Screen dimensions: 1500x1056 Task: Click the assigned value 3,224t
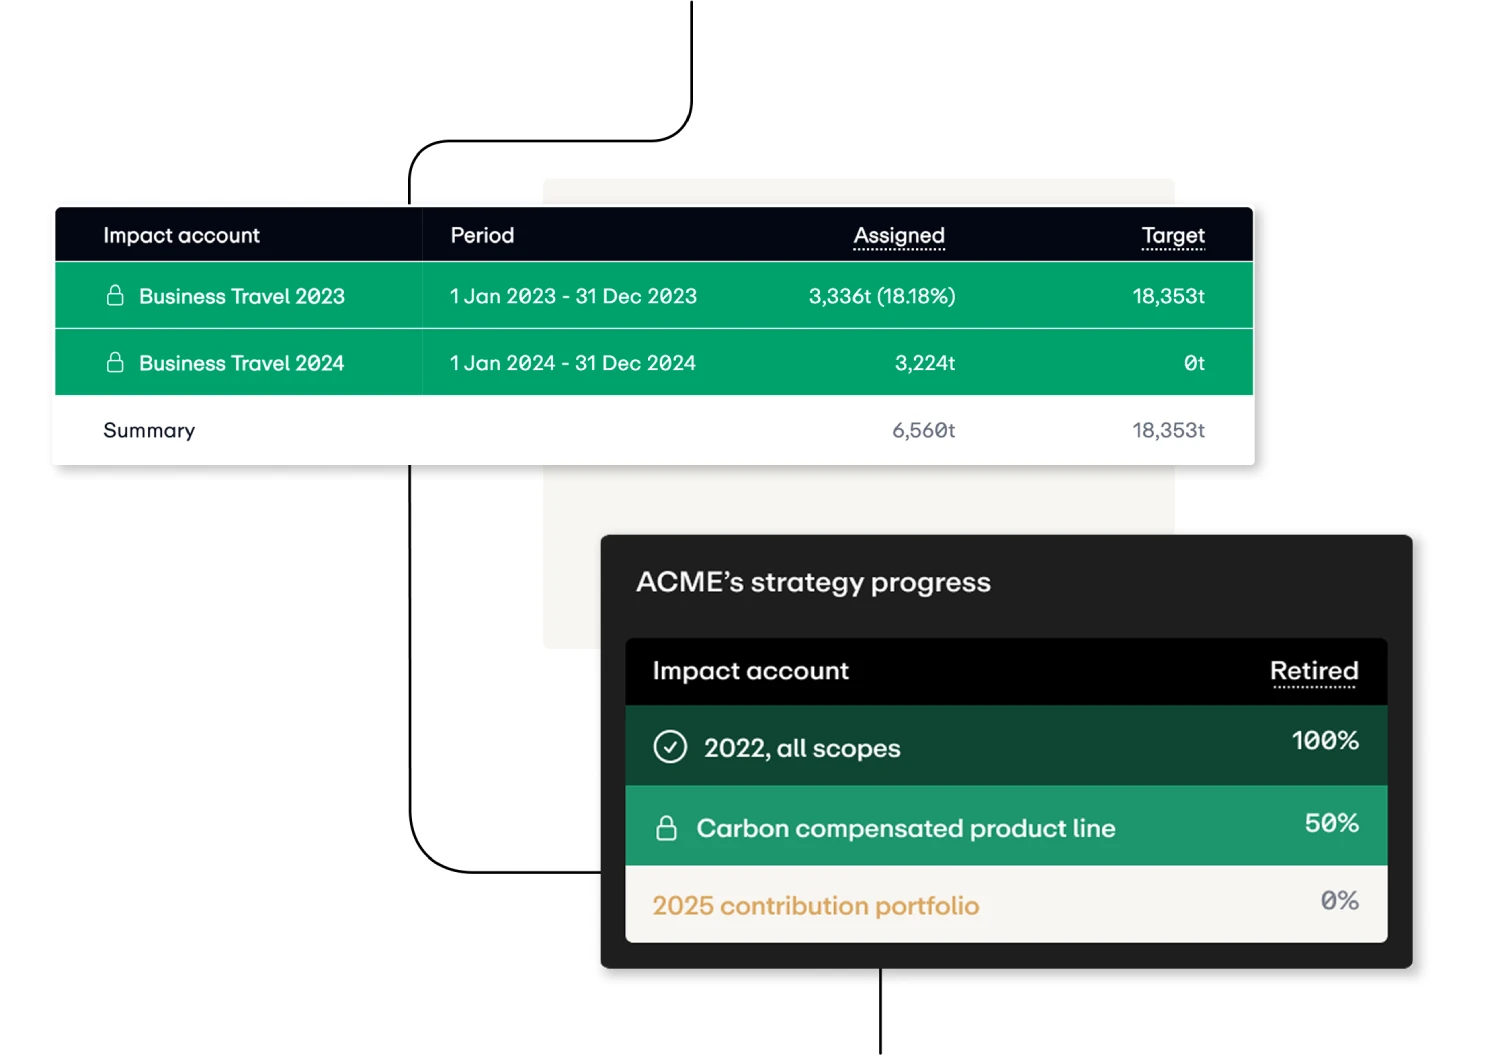(925, 363)
